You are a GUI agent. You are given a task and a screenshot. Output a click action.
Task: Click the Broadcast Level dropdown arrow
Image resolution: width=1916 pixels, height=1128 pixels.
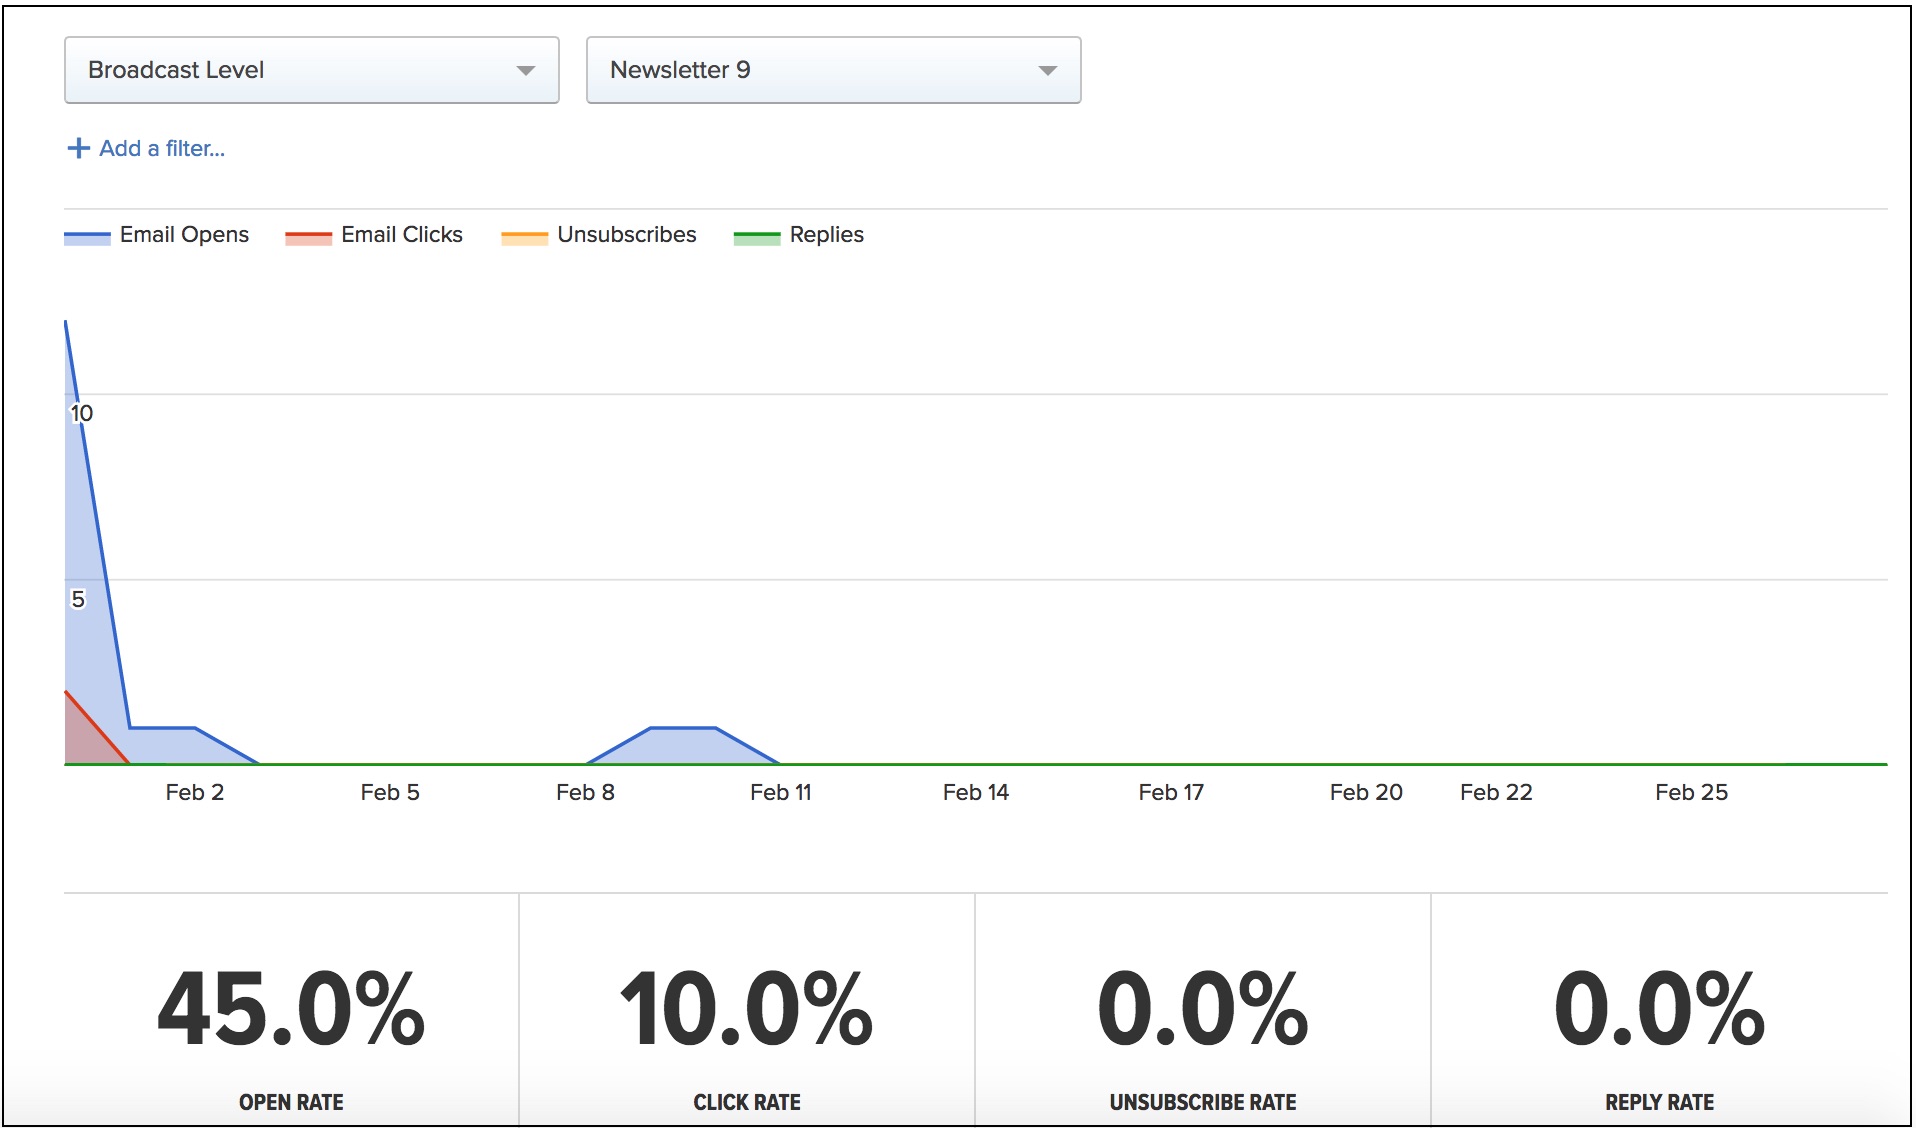click(525, 70)
